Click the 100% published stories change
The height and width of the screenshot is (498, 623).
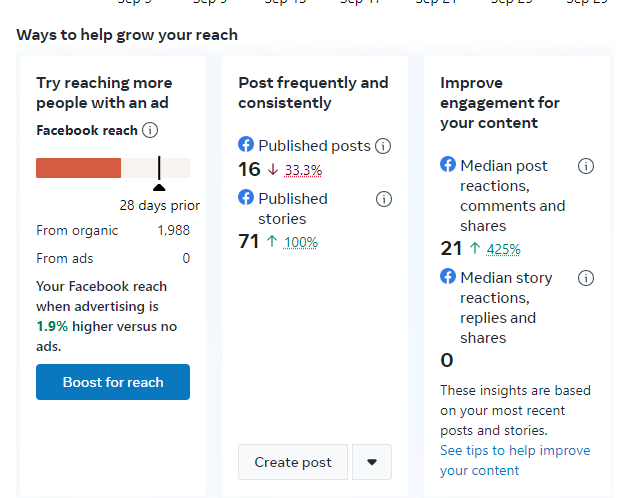coord(300,242)
